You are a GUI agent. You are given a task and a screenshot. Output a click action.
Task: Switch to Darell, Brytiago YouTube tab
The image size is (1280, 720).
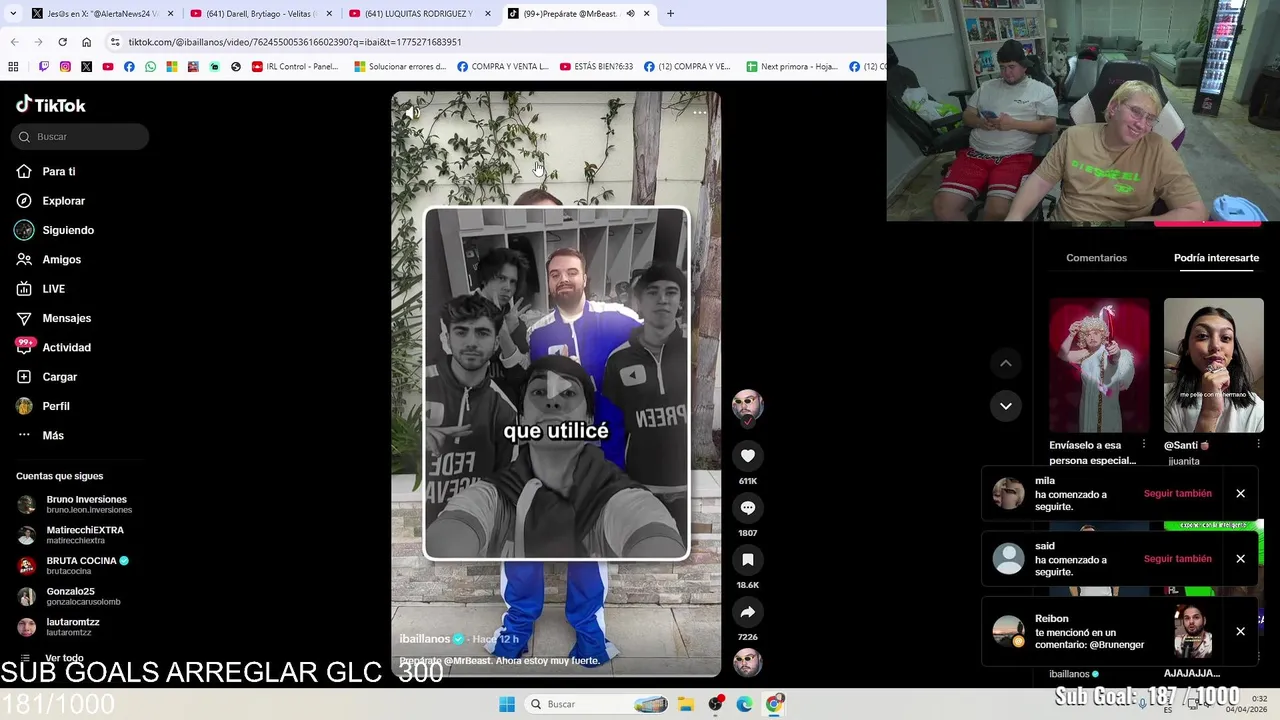(261, 14)
